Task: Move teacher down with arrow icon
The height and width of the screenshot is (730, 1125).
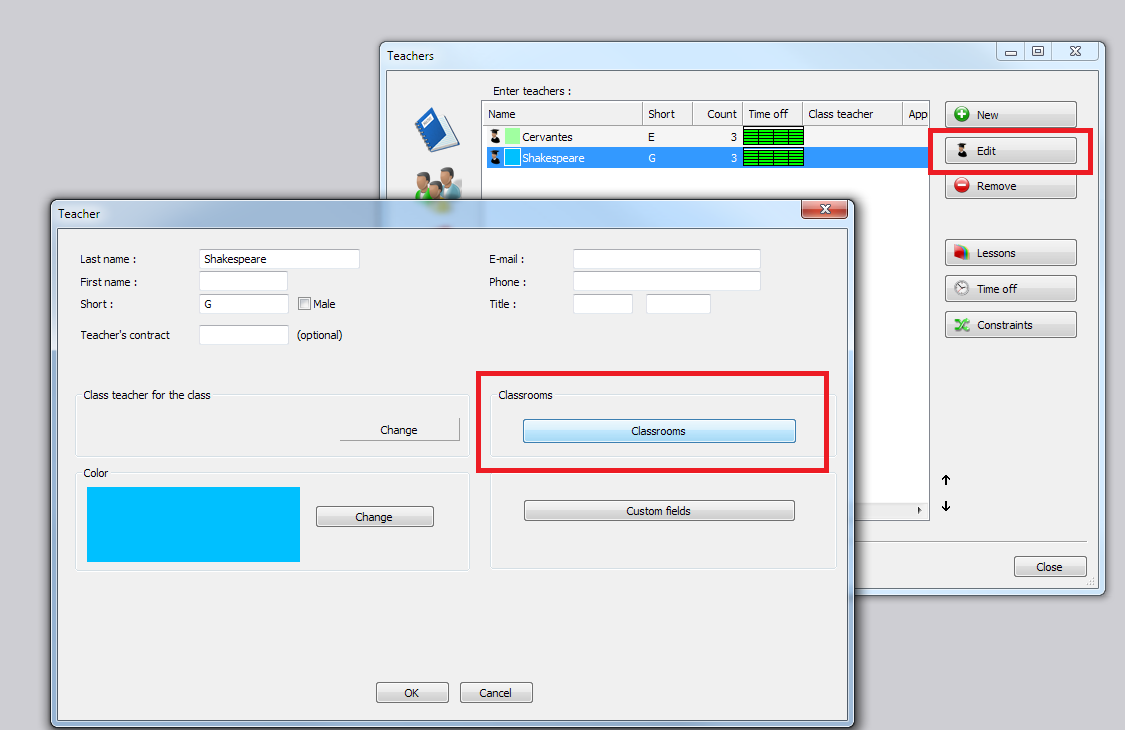Action: (946, 506)
